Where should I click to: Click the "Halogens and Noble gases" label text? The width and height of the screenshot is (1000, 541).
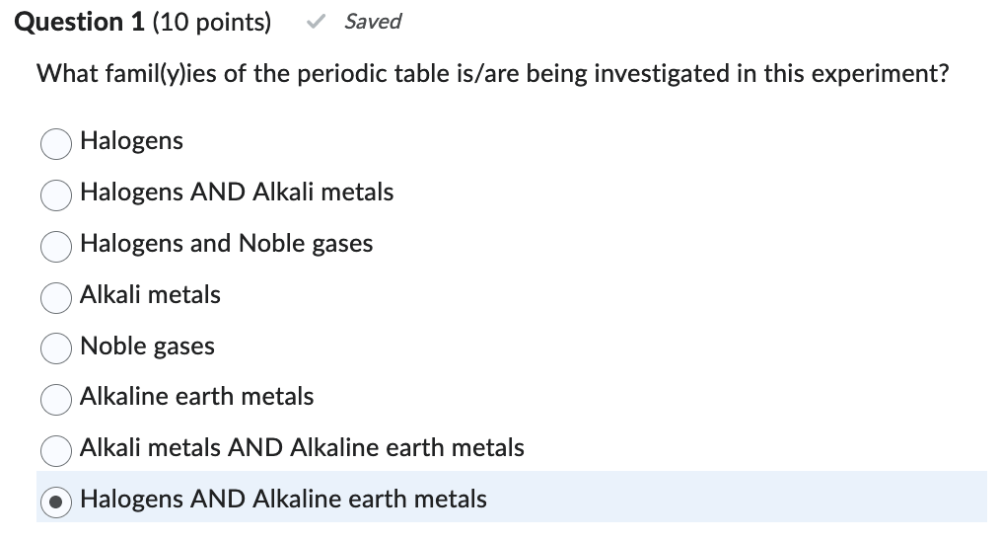[227, 243]
